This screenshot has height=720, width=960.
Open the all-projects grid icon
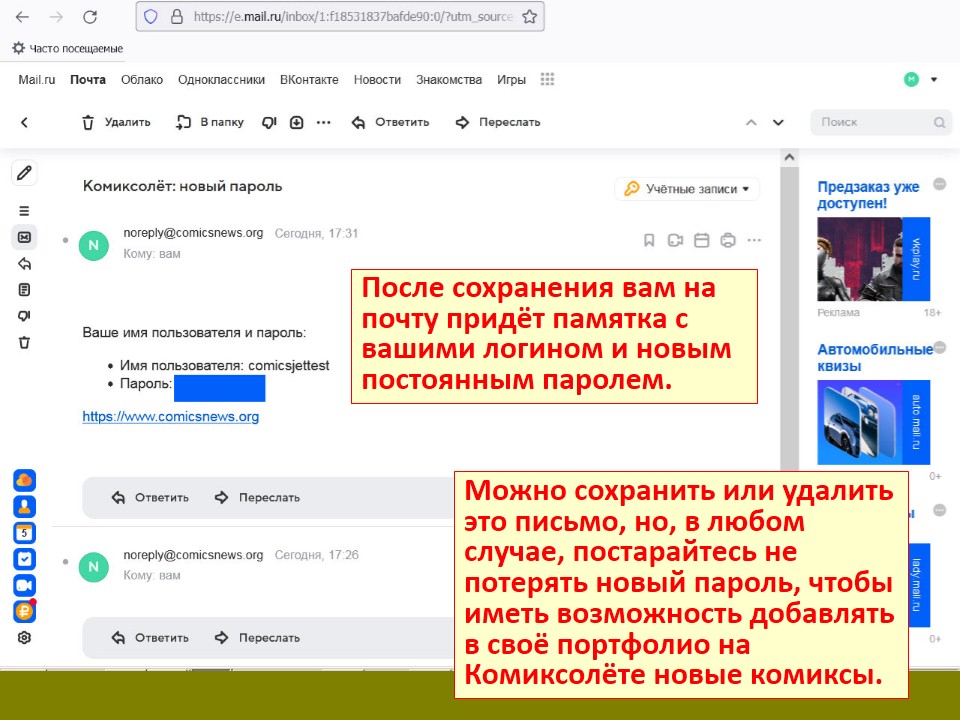[547, 79]
